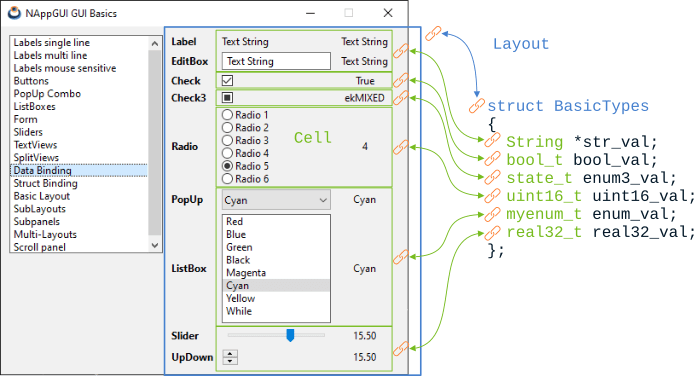Select the Radio 3 option
This screenshot has width=700, height=376.
(x=246, y=140)
